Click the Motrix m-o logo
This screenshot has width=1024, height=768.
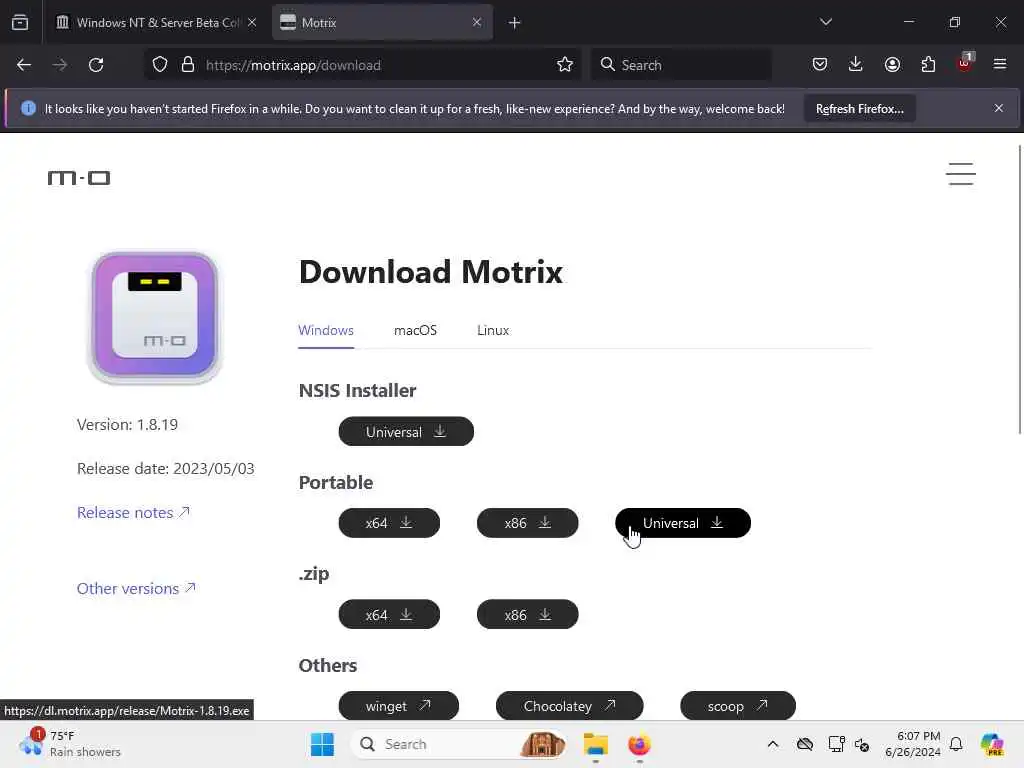pos(79,178)
